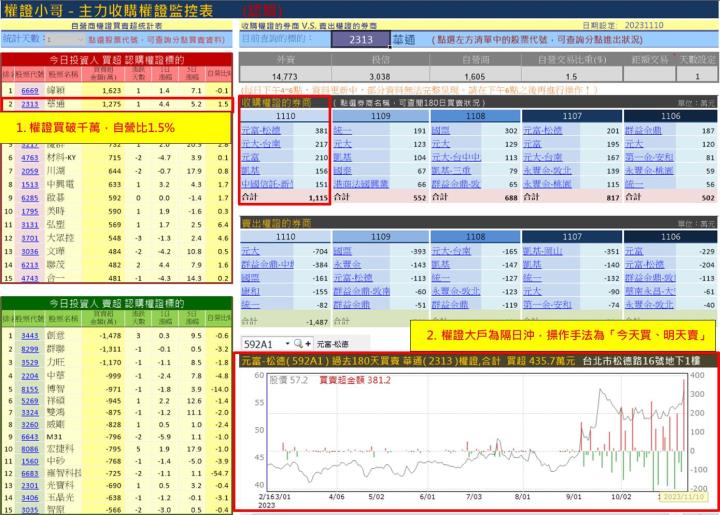720x515 pixels.
Task: Open 統一 broker link with value 191
Action: (x=343, y=130)
